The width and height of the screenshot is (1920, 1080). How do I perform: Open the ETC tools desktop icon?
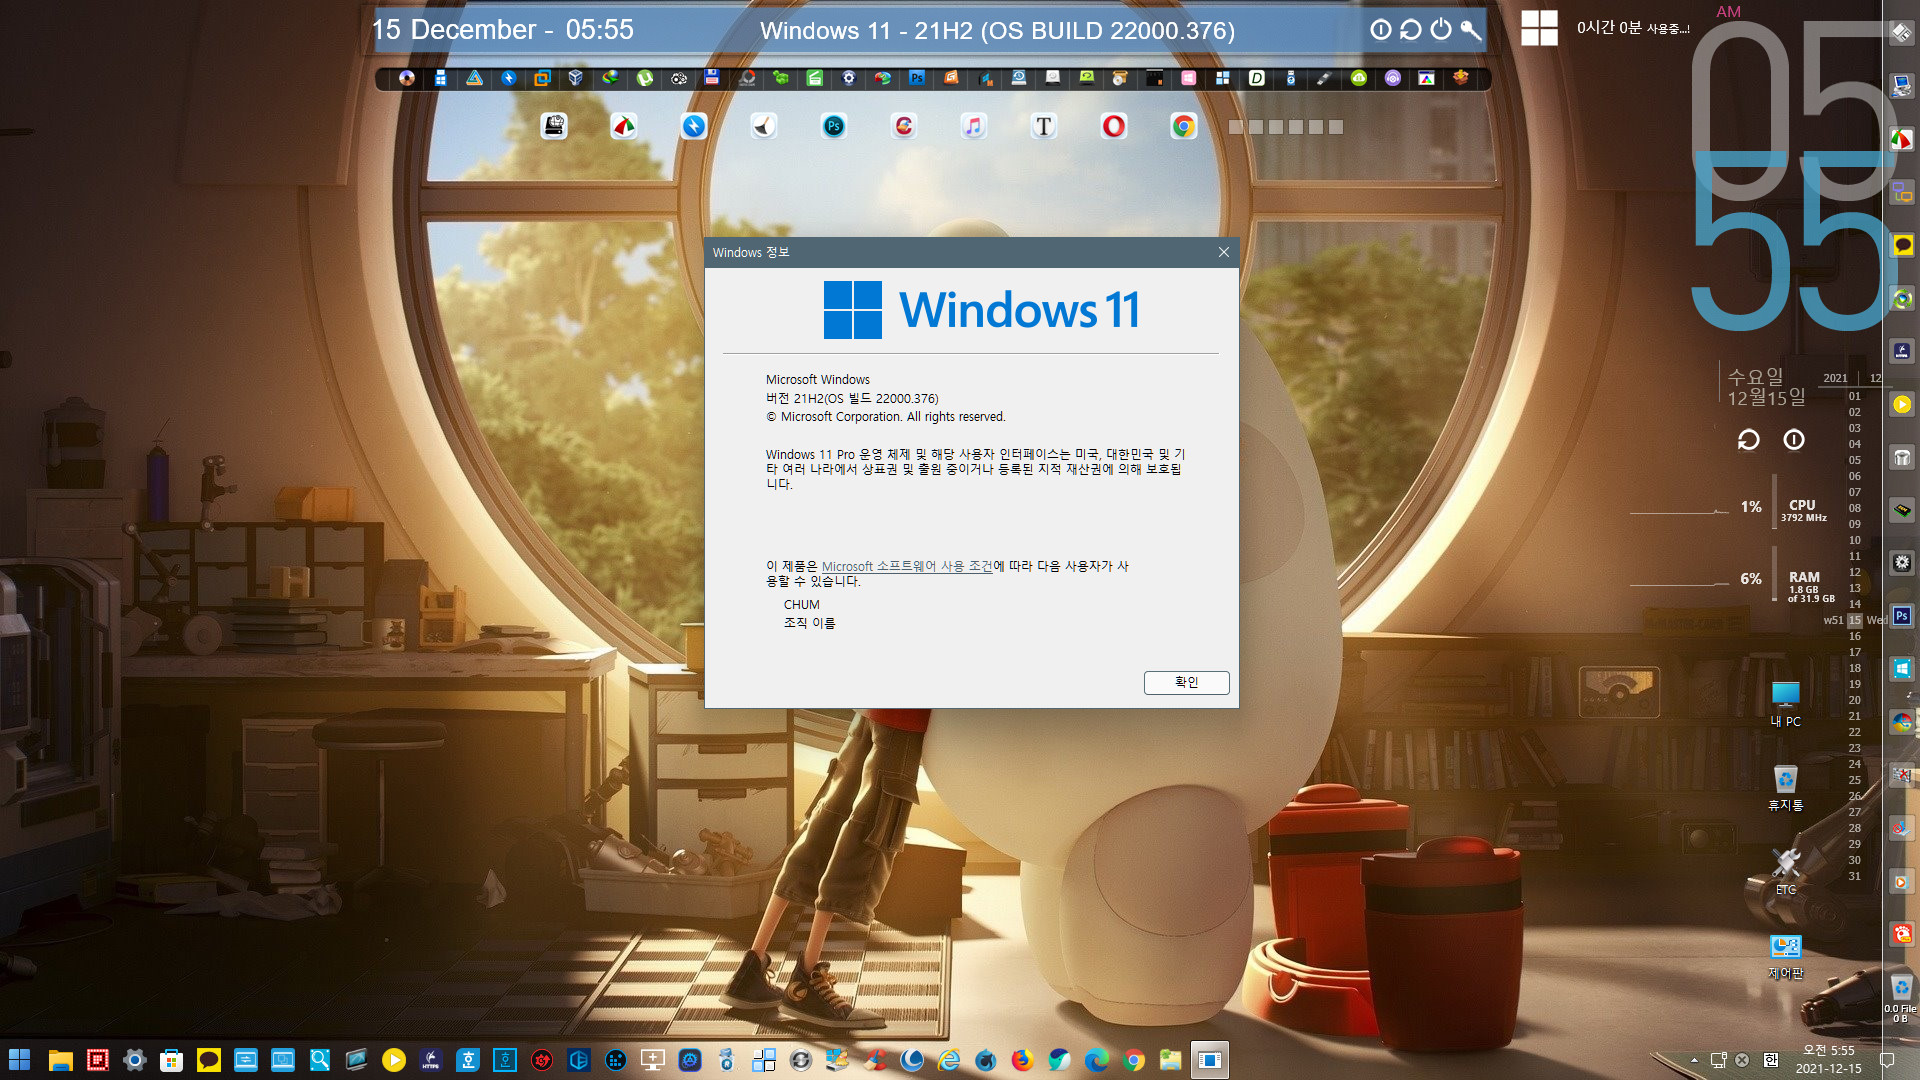(1785, 872)
